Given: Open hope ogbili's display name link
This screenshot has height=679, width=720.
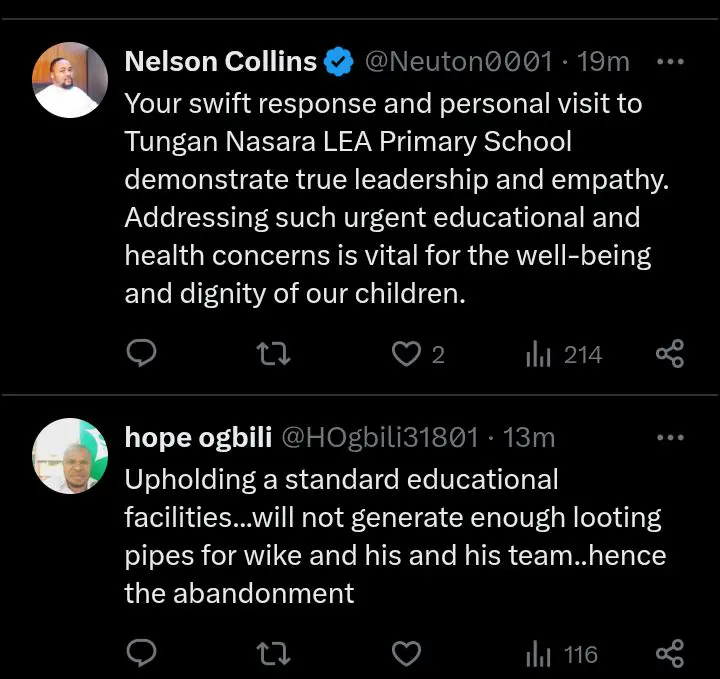Looking at the screenshot, I should pyautogui.click(x=196, y=437).
